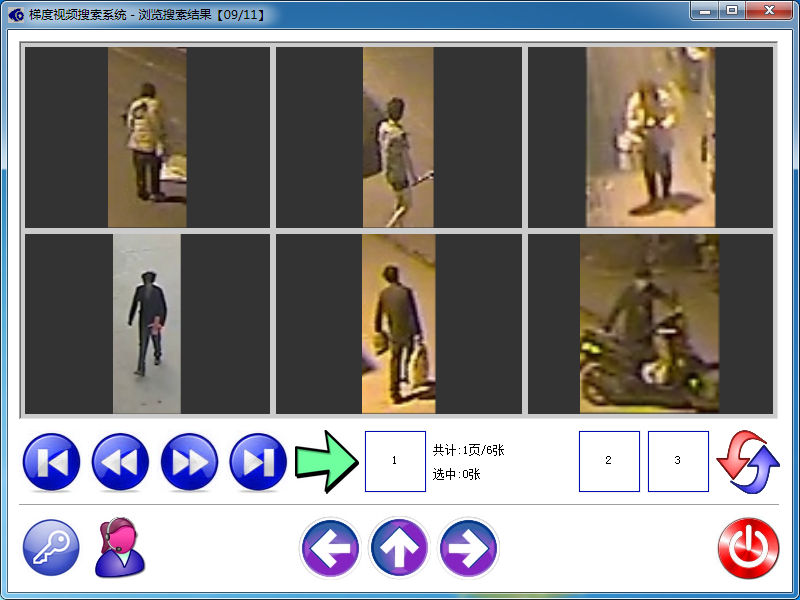Click the app icon in title bar

click(16, 15)
